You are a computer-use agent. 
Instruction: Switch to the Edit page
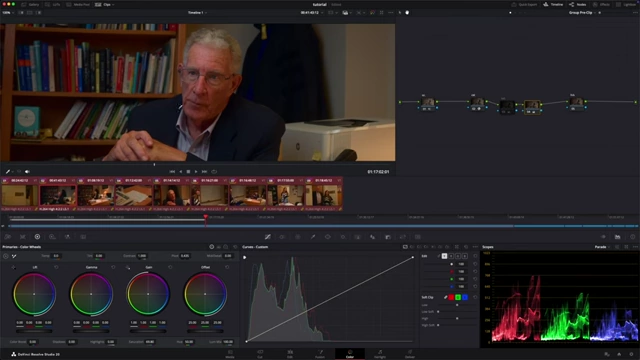(290, 354)
